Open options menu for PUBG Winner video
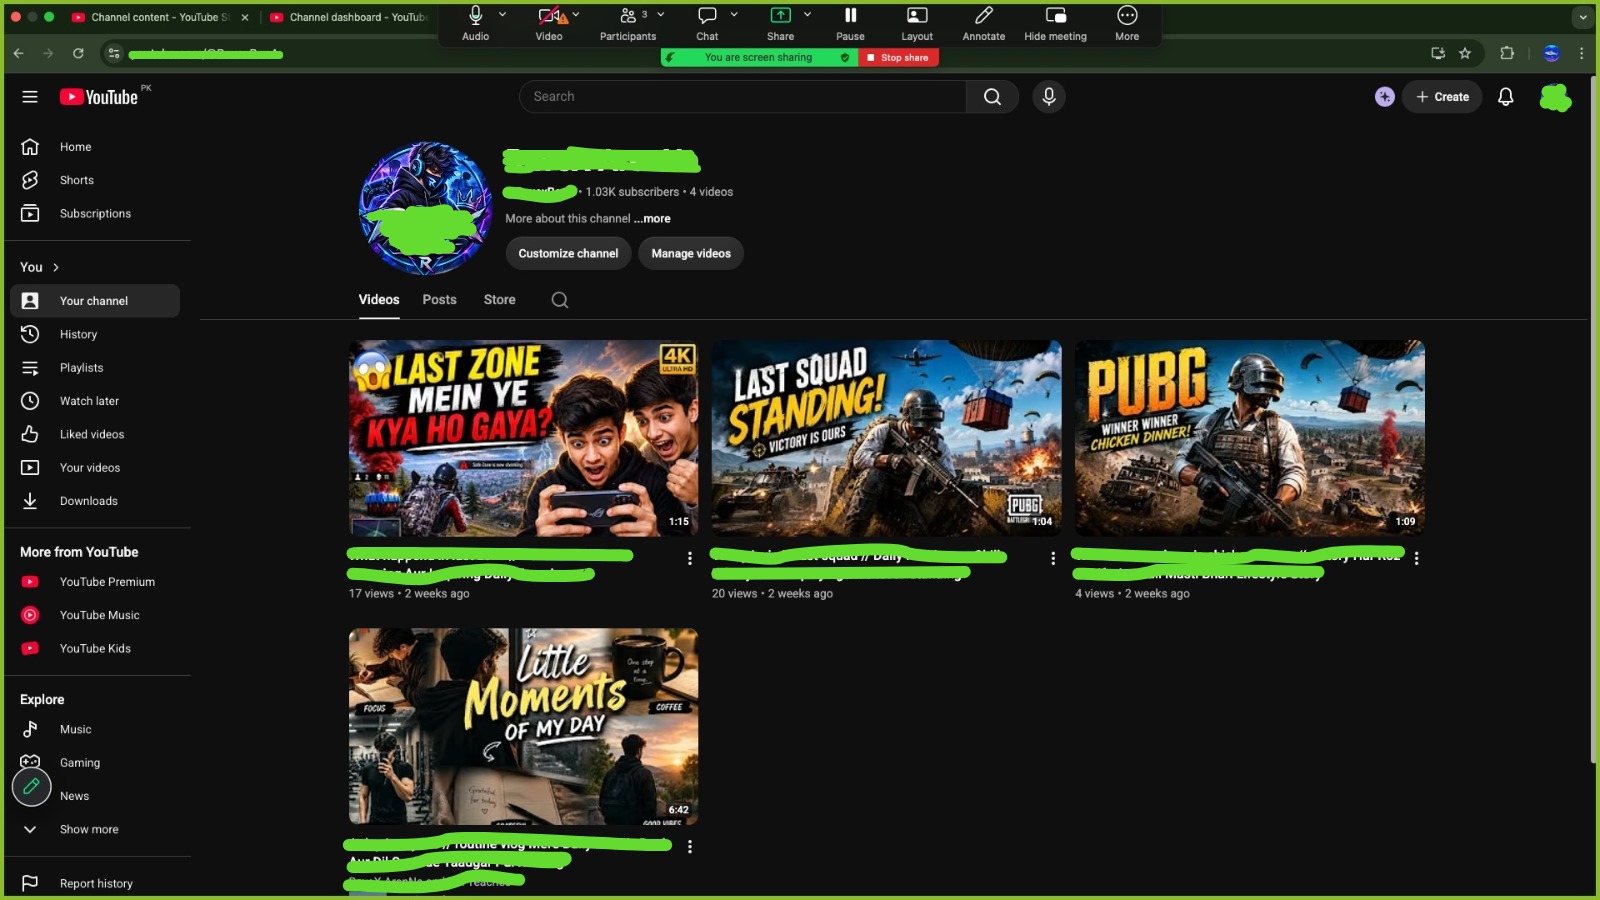The image size is (1600, 900). [1416, 558]
